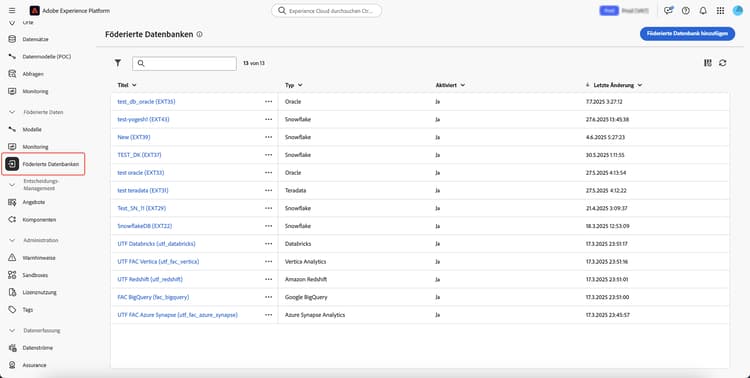Collapse the Entscheidungs-Management section
This screenshot has width=750, height=378.
(x=12, y=185)
